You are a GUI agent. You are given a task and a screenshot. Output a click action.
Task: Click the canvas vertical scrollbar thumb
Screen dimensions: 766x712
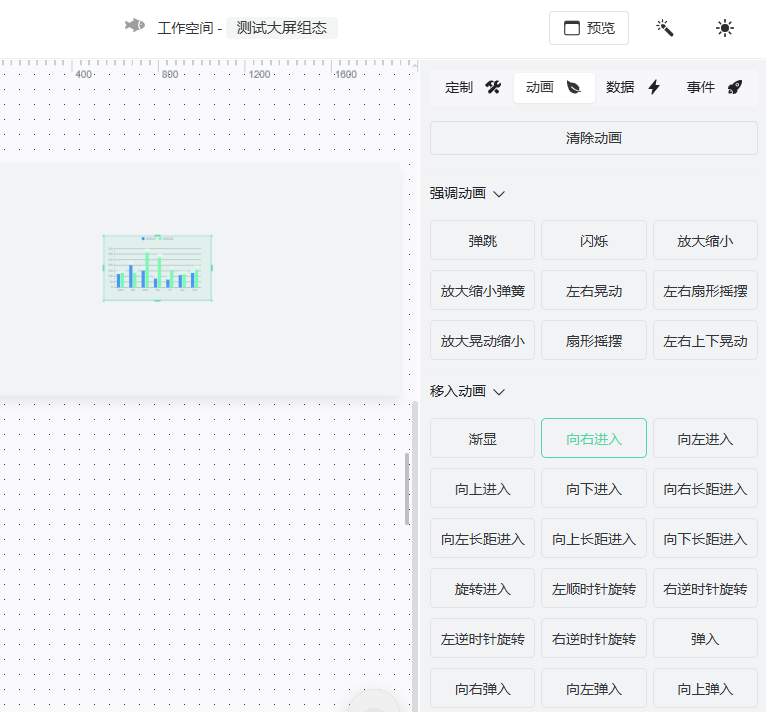[x=407, y=489]
